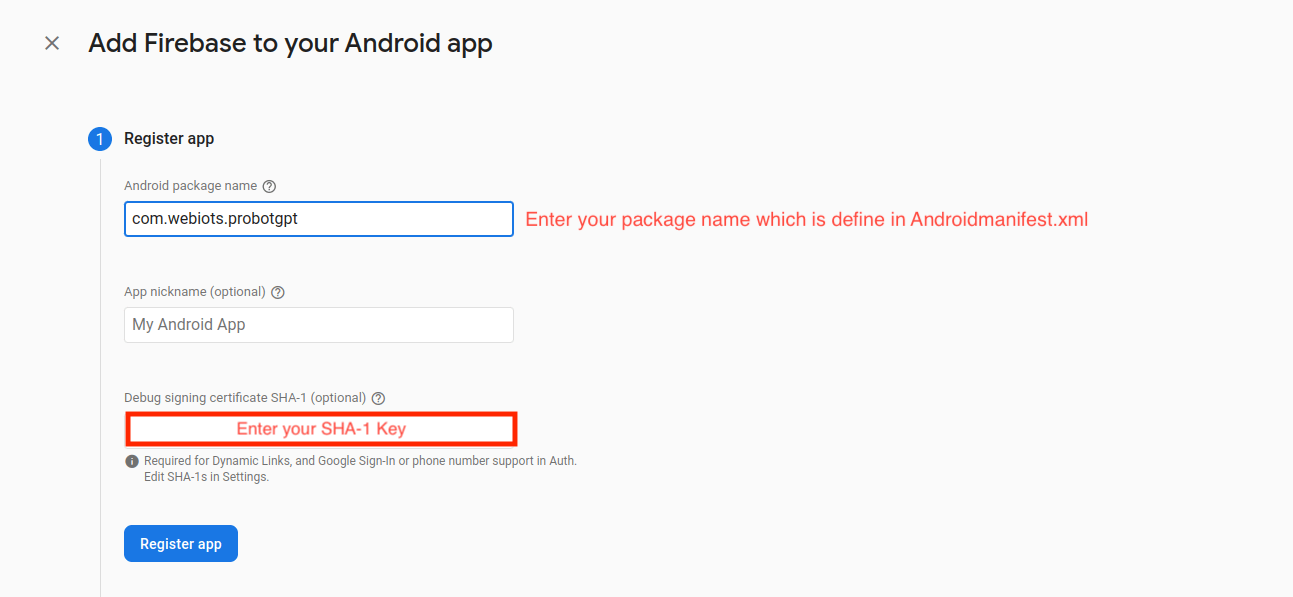Click the help icon beside Android package name
Screen dimensions: 1293x597
[x=269, y=186]
